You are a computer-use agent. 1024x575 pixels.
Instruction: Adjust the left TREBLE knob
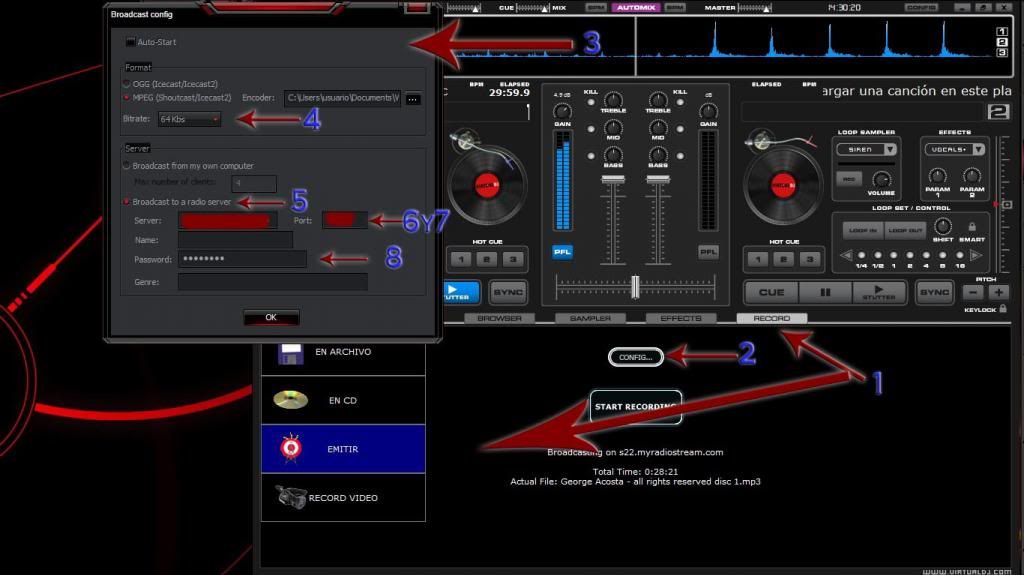pyautogui.click(x=613, y=99)
